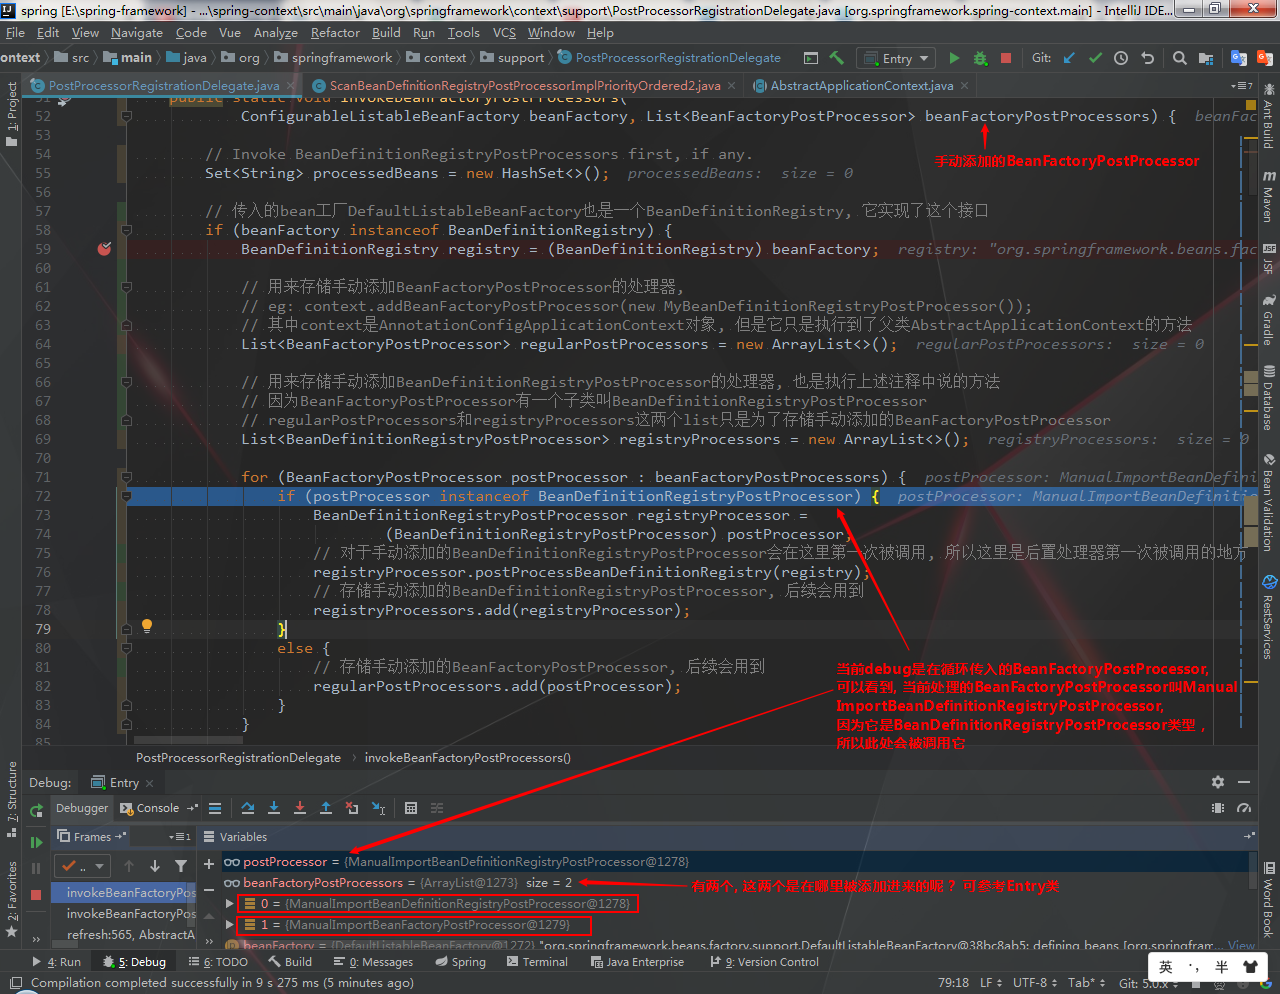Resume program in debug side toolbar

point(36,842)
